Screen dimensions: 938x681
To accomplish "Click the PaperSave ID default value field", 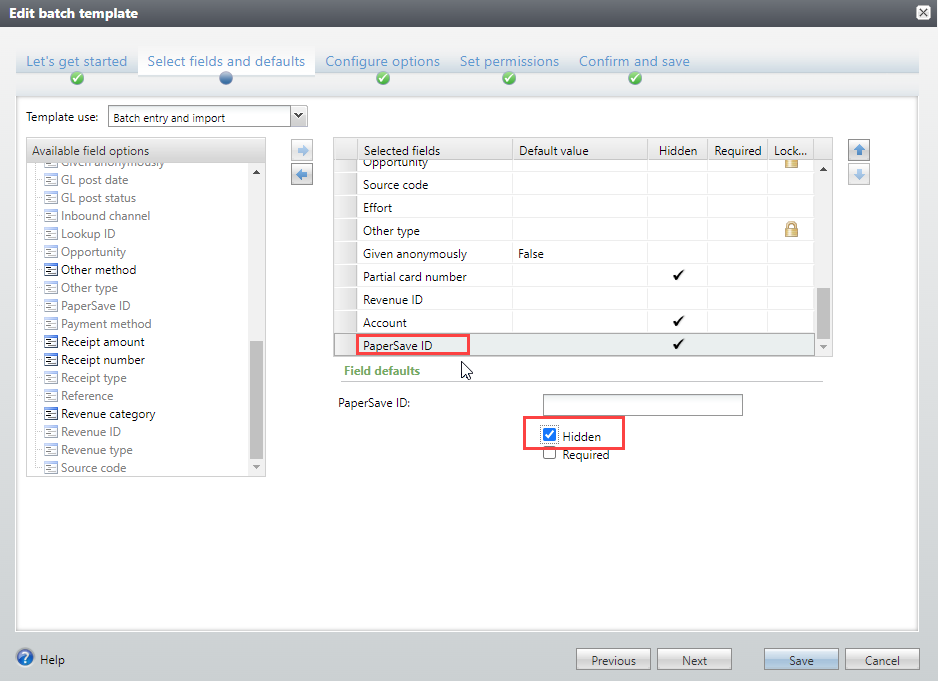I will [642, 405].
